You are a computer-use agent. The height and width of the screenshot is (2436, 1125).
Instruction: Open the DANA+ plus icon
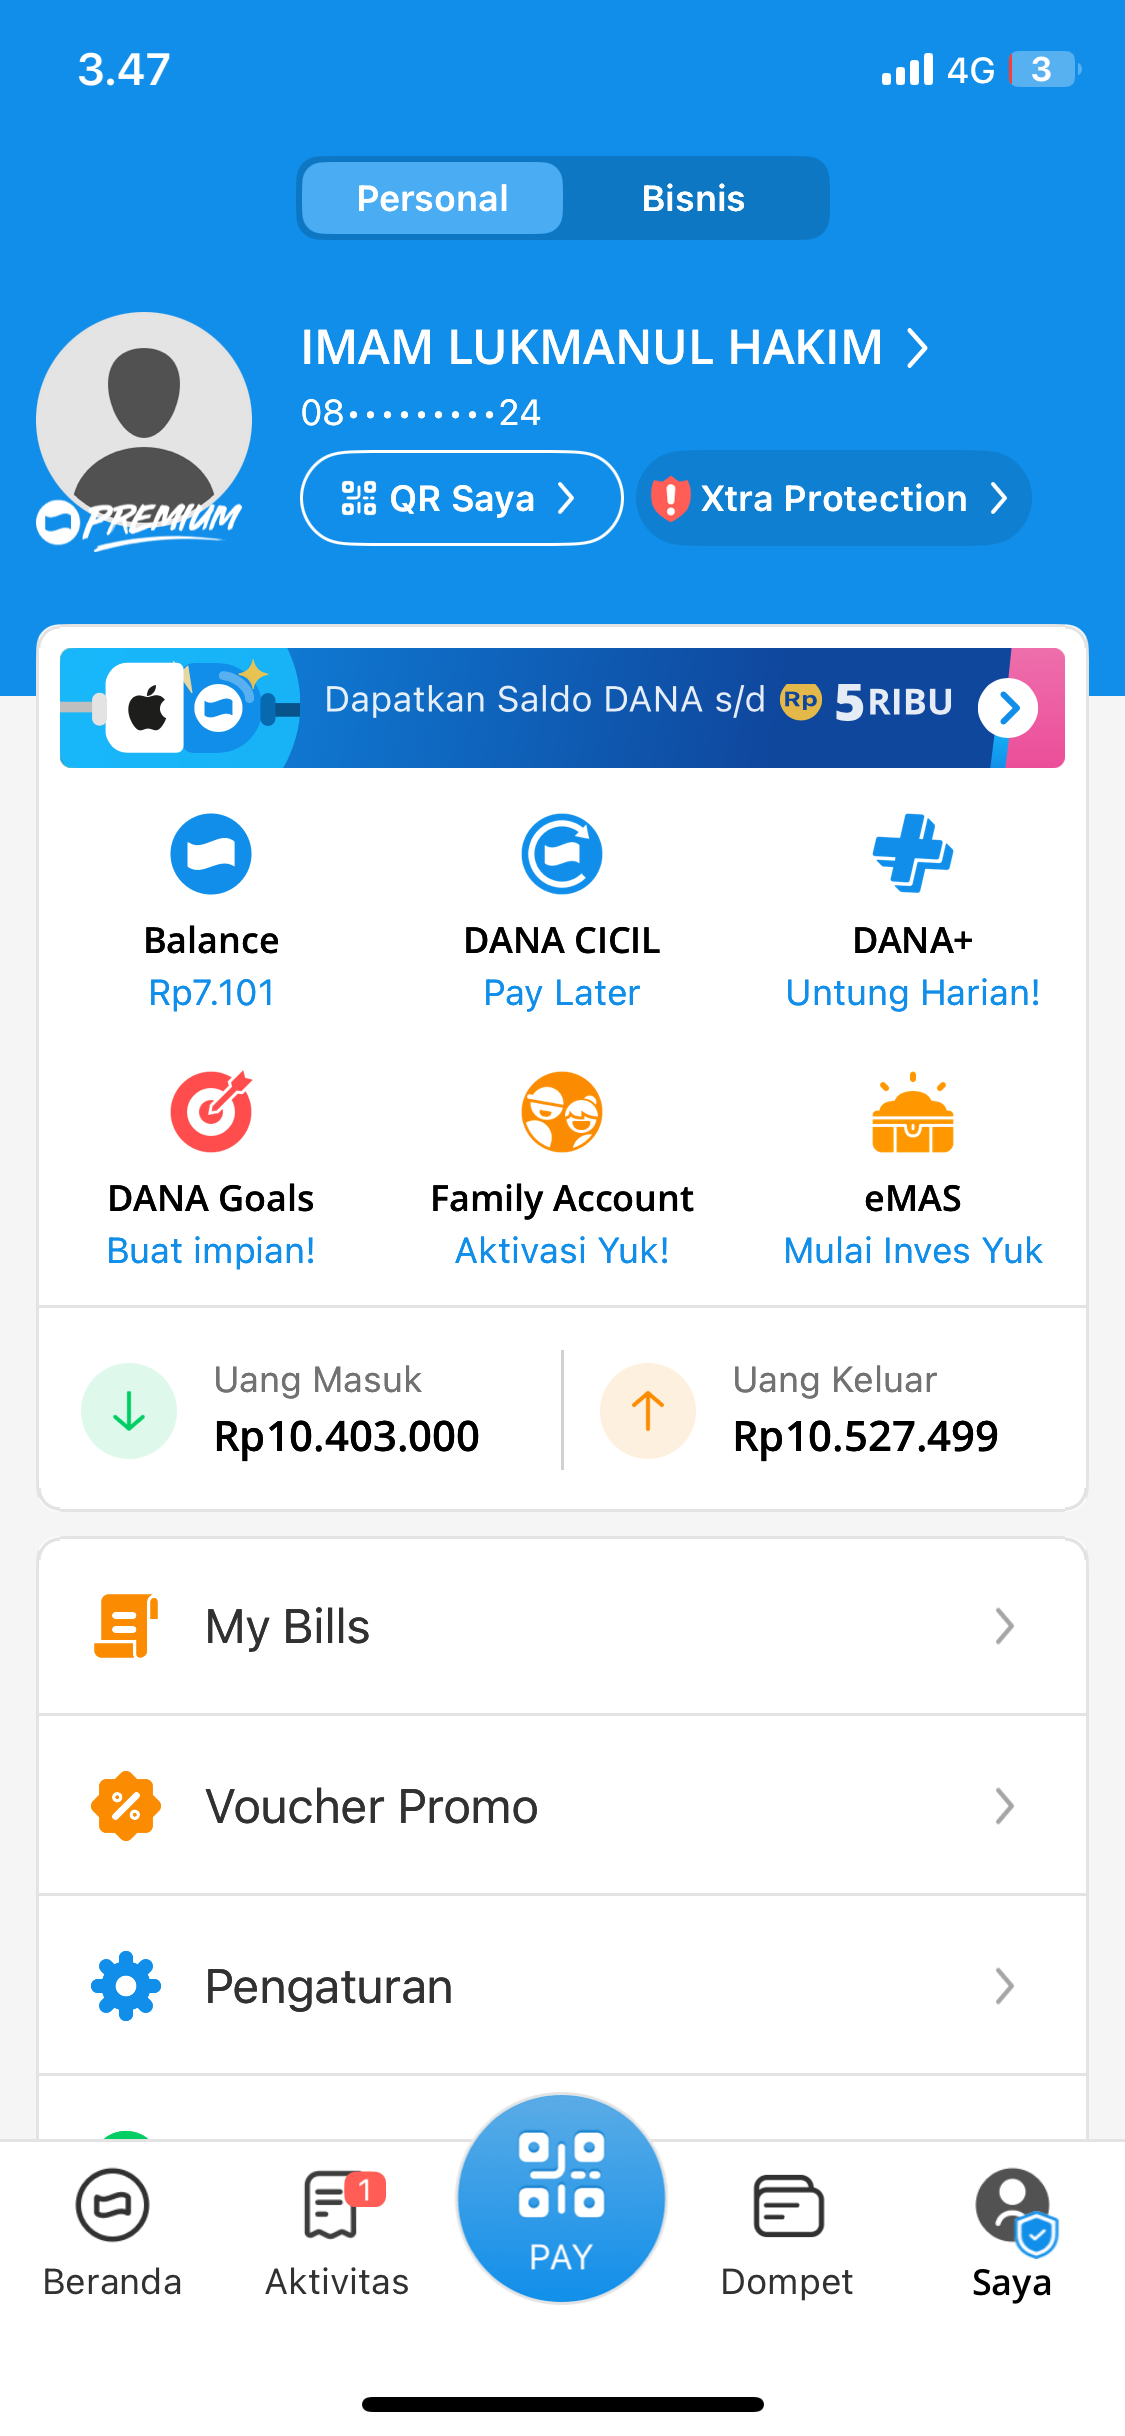[x=913, y=854]
